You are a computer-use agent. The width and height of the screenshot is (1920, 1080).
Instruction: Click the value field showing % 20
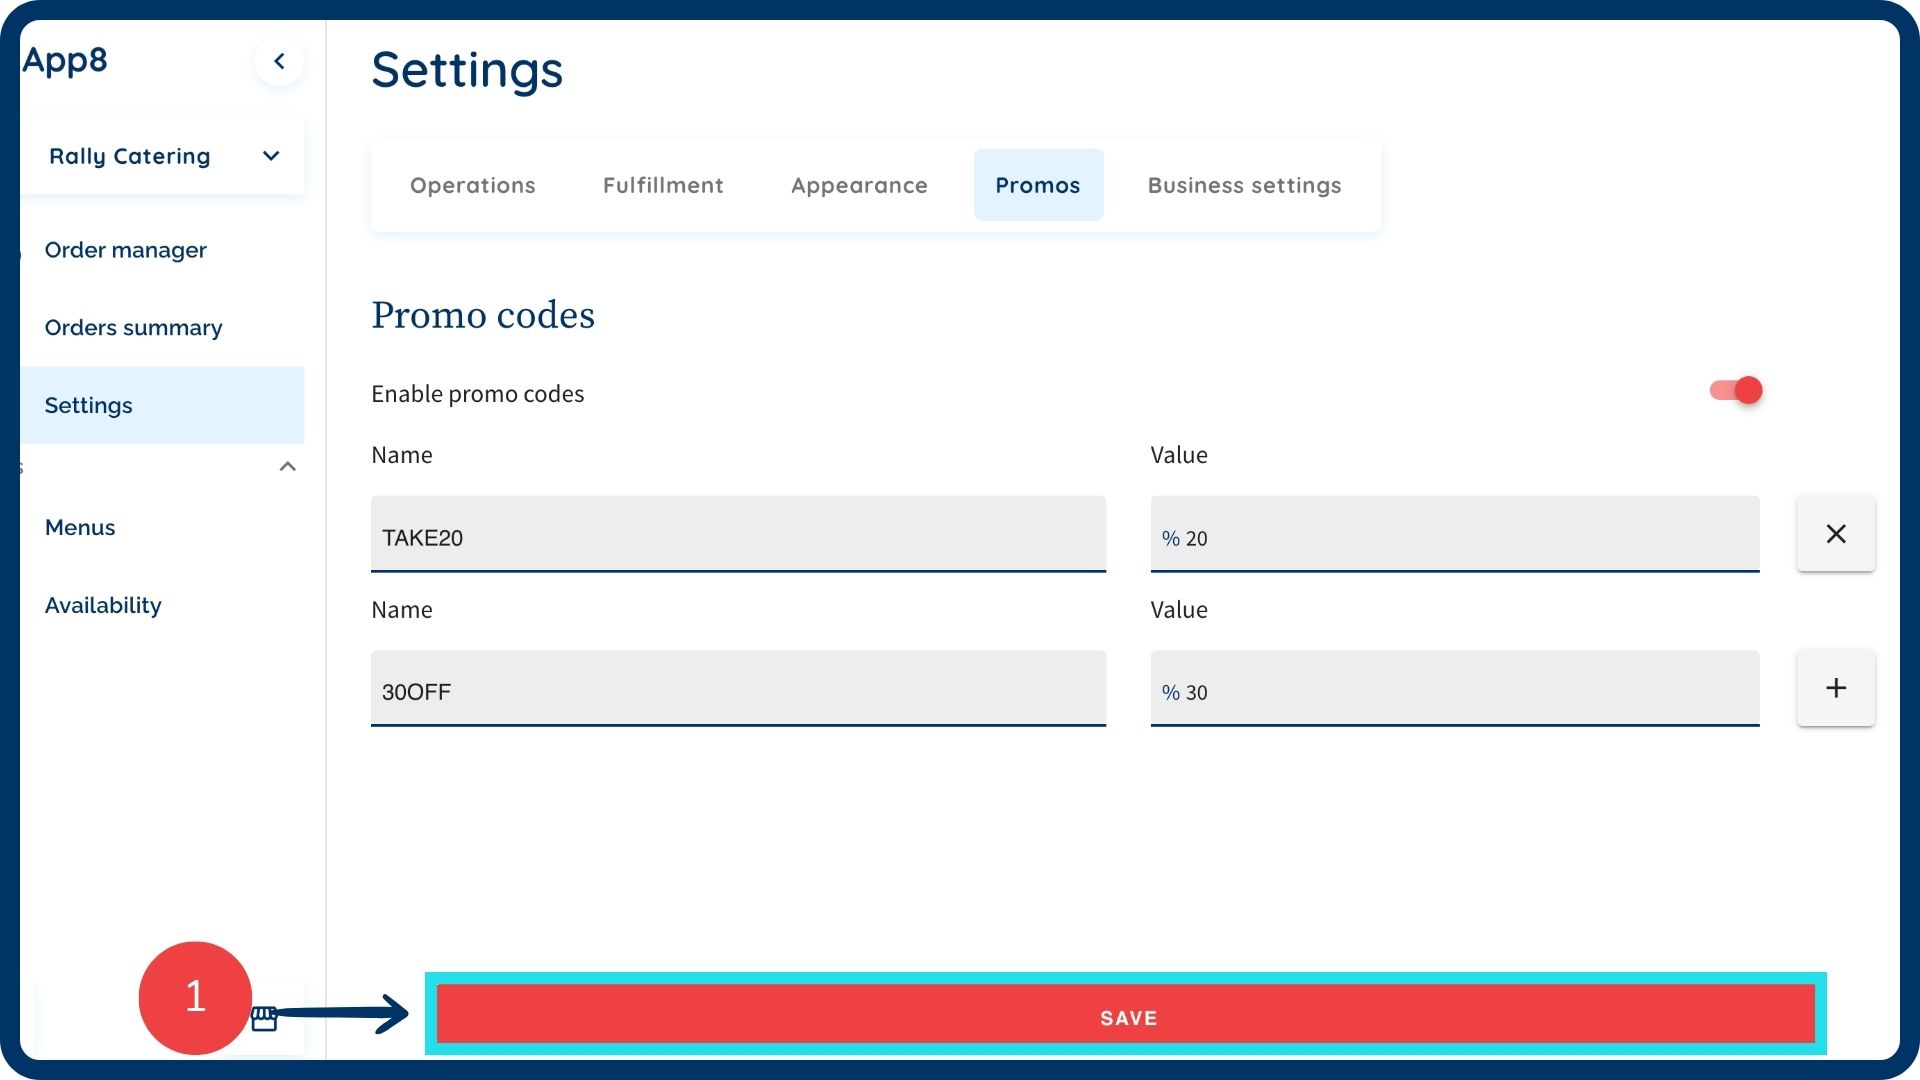(x=1453, y=535)
